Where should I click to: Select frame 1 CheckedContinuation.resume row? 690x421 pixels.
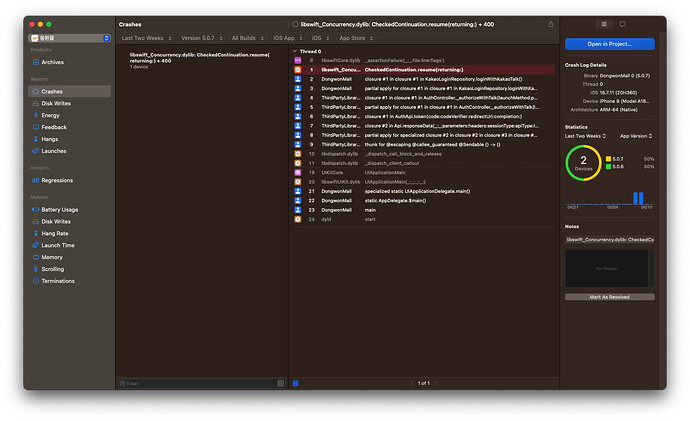423,70
